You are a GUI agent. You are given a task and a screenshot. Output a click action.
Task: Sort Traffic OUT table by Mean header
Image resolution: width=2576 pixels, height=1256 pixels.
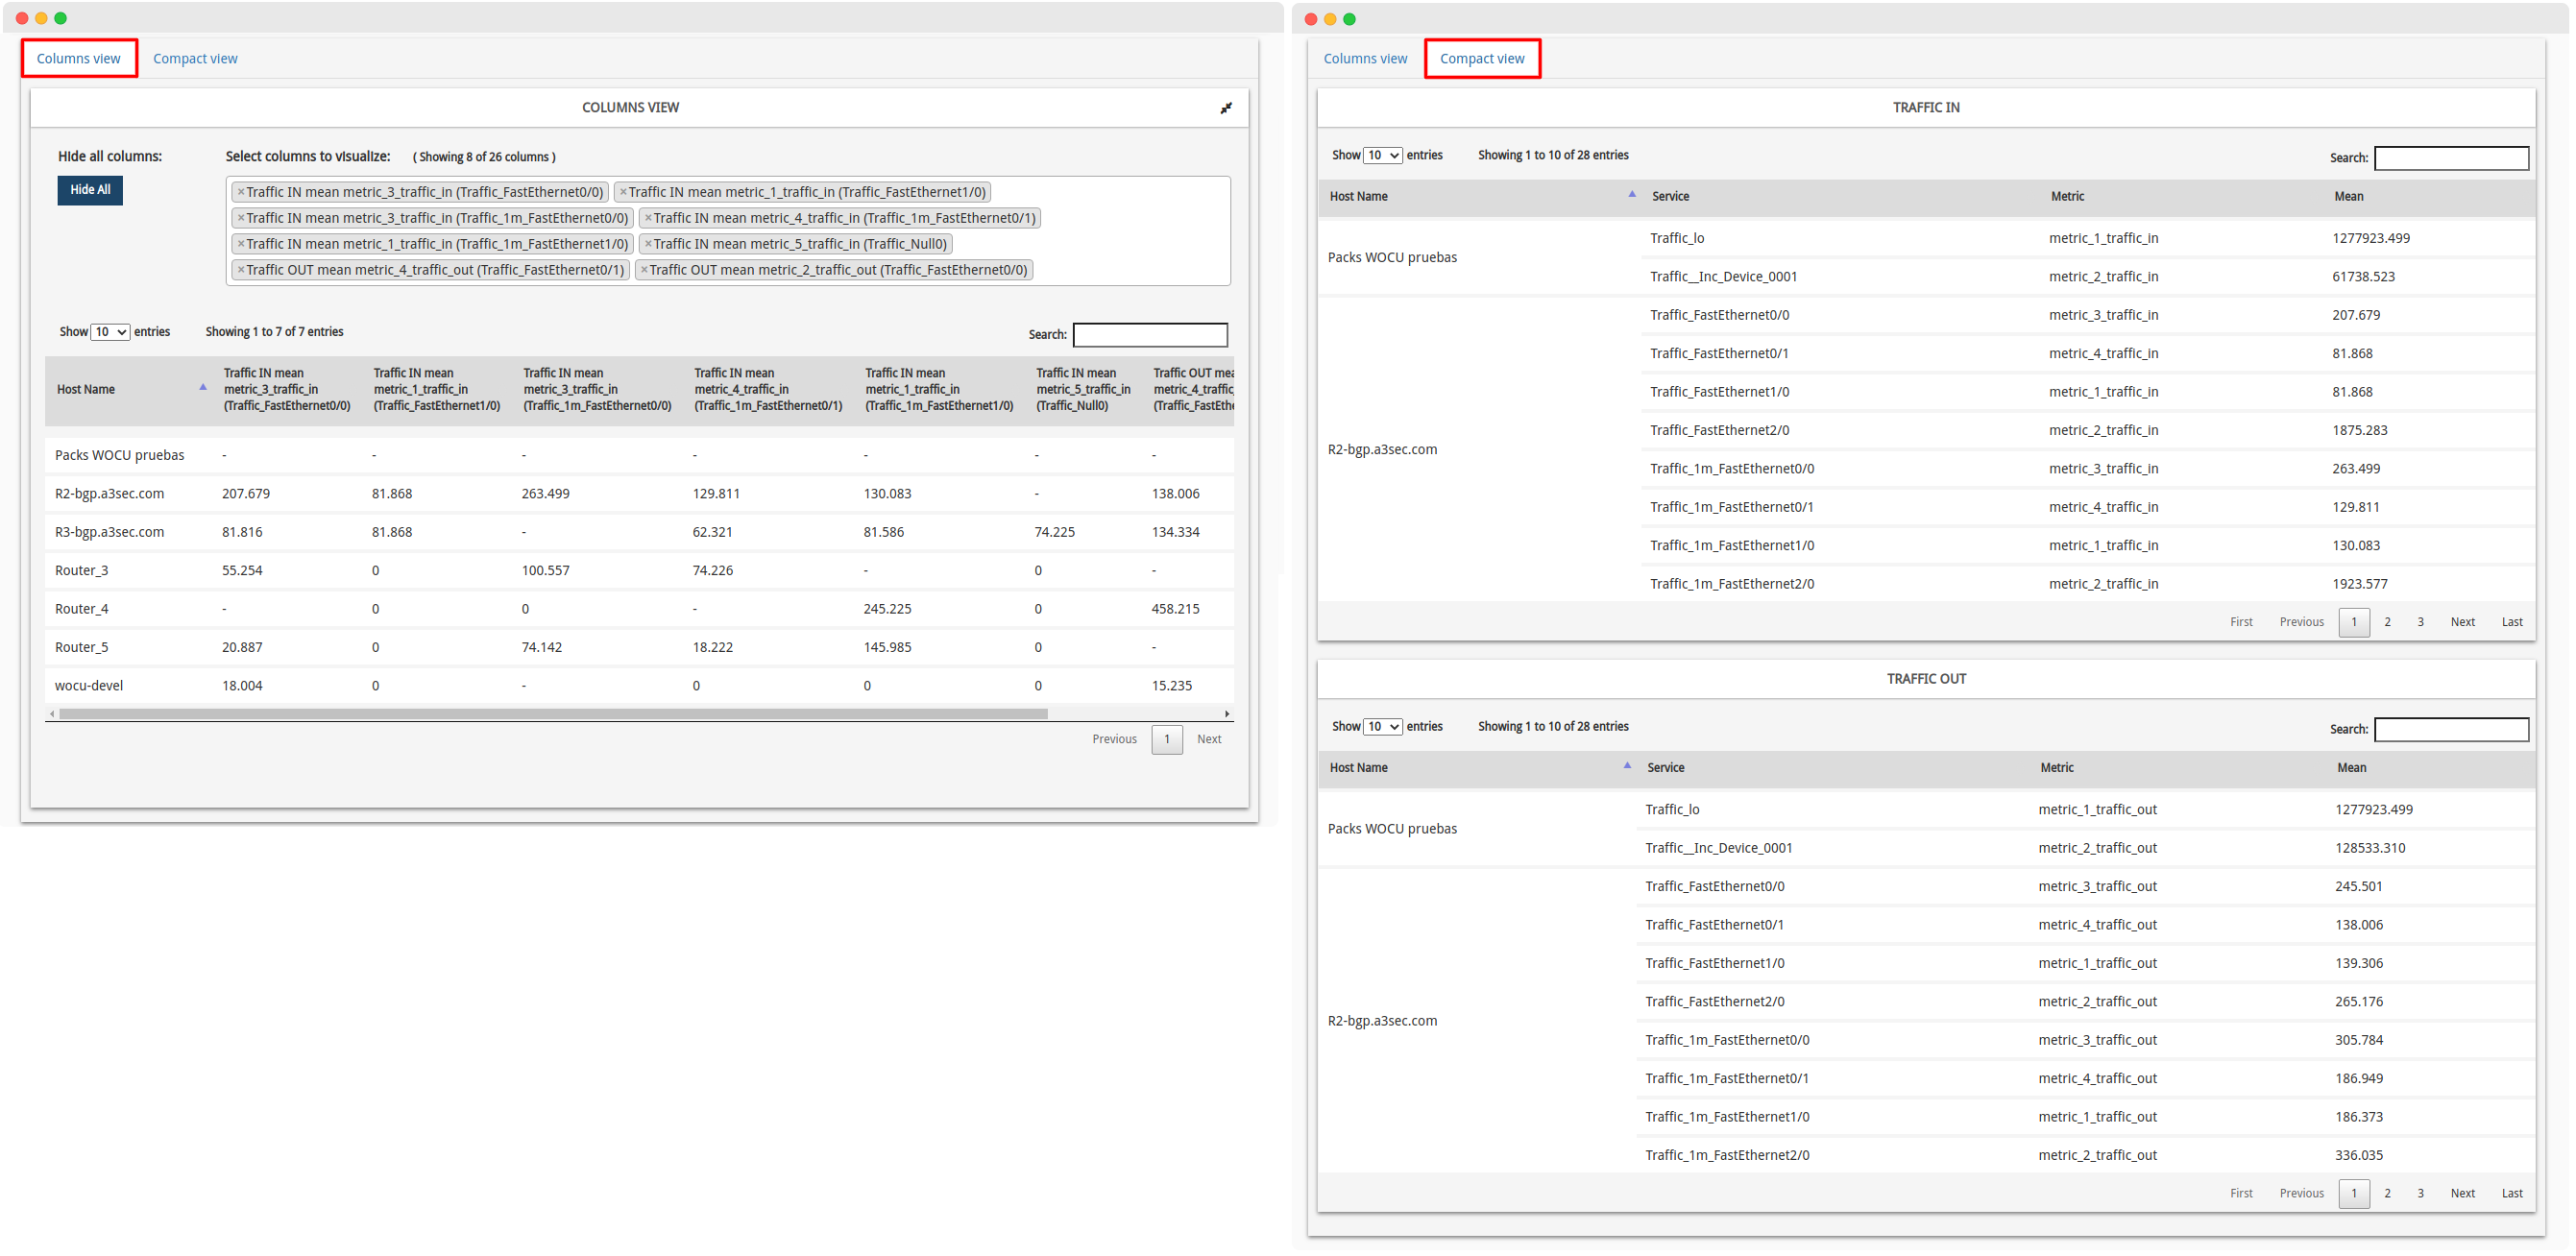[x=2351, y=768]
